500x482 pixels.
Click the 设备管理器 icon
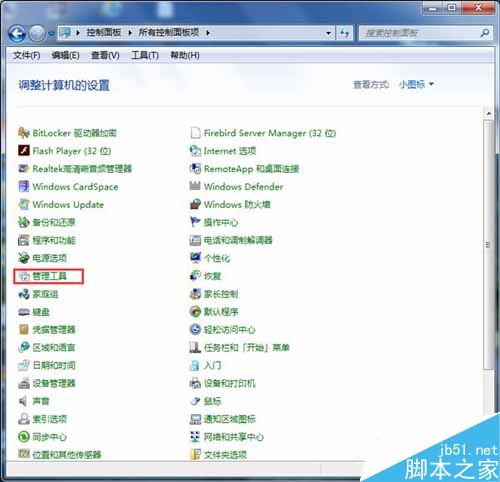click(24, 383)
